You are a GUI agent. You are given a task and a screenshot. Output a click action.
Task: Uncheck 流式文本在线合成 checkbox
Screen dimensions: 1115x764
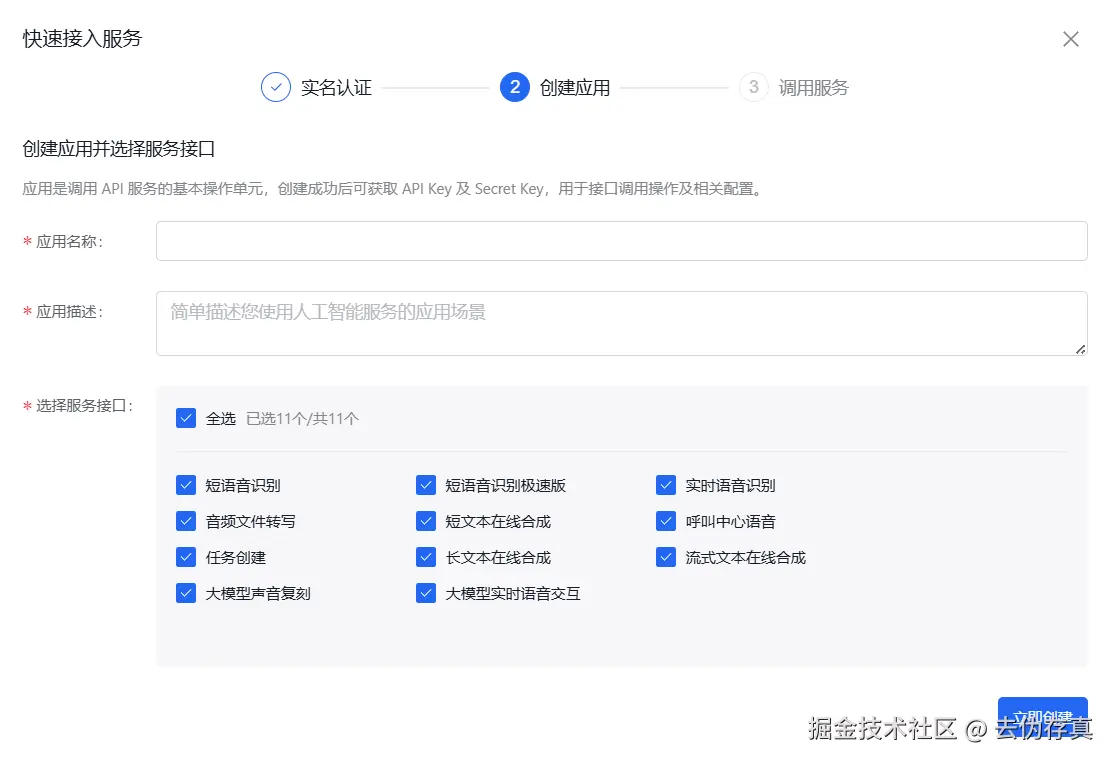pos(666,557)
